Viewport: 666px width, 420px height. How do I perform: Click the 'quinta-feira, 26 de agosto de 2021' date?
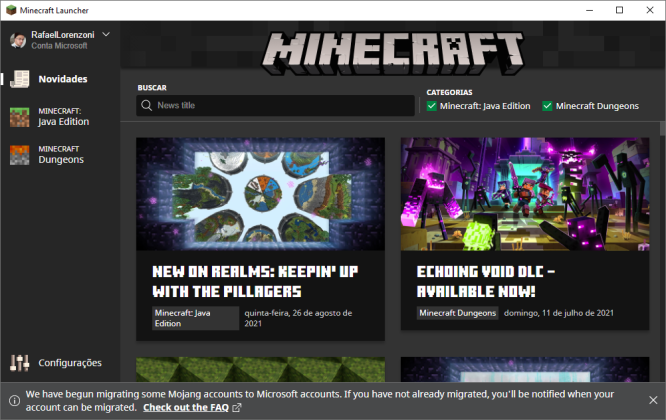coord(298,318)
